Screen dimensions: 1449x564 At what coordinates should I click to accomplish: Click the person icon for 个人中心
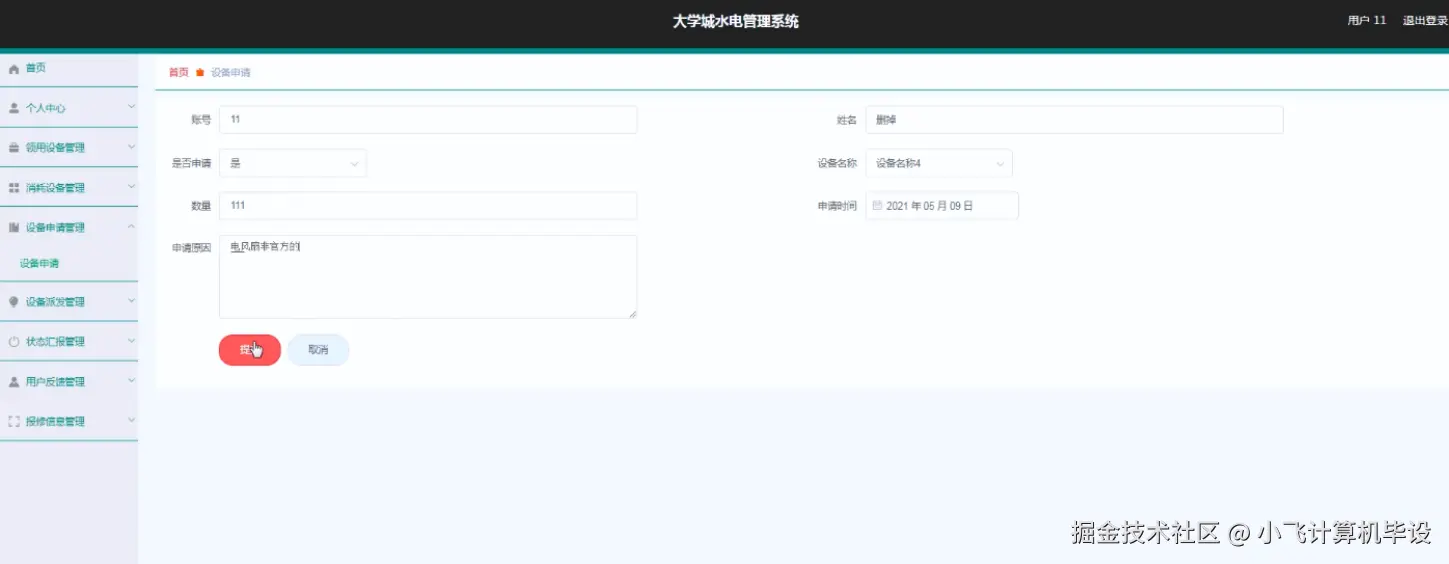pyautogui.click(x=14, y=108)
